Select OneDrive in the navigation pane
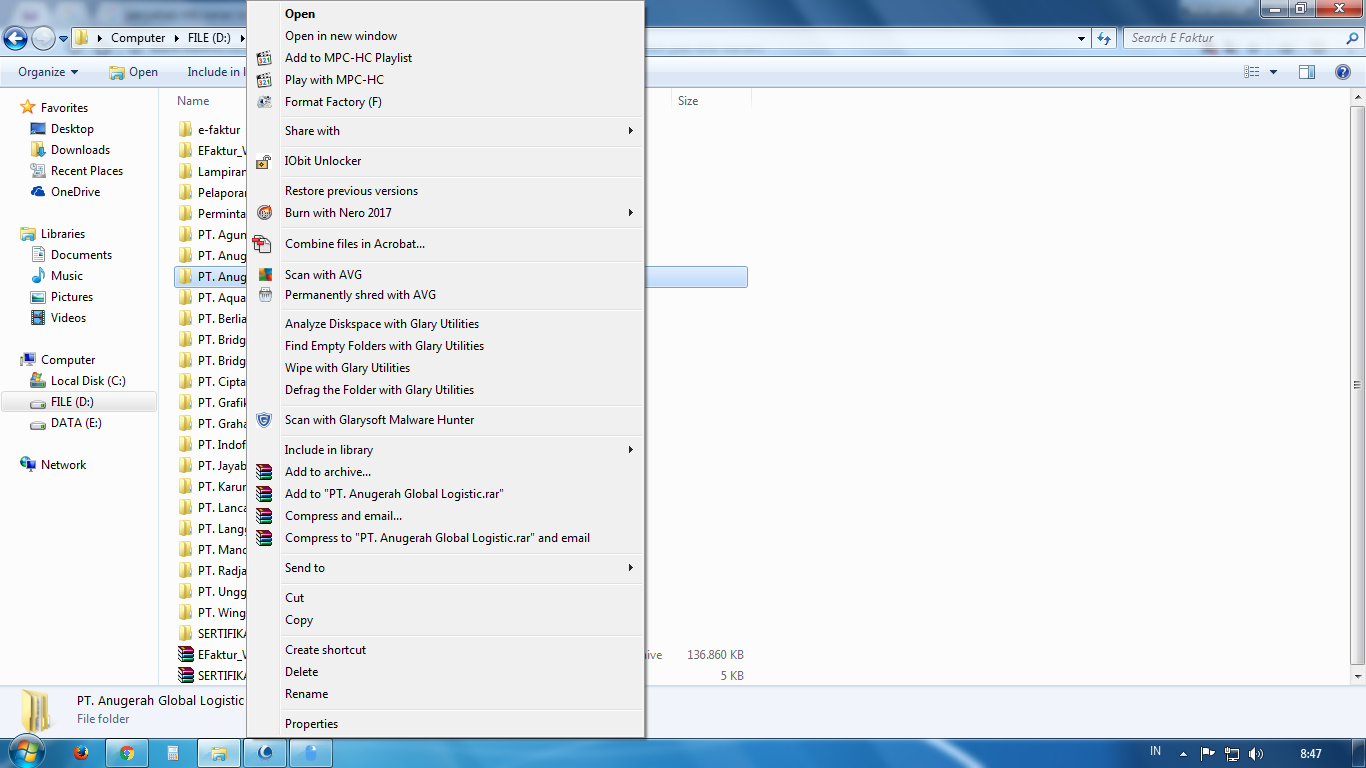The height and width of the screenshot is (768, 1366). [x=75, y=192]
